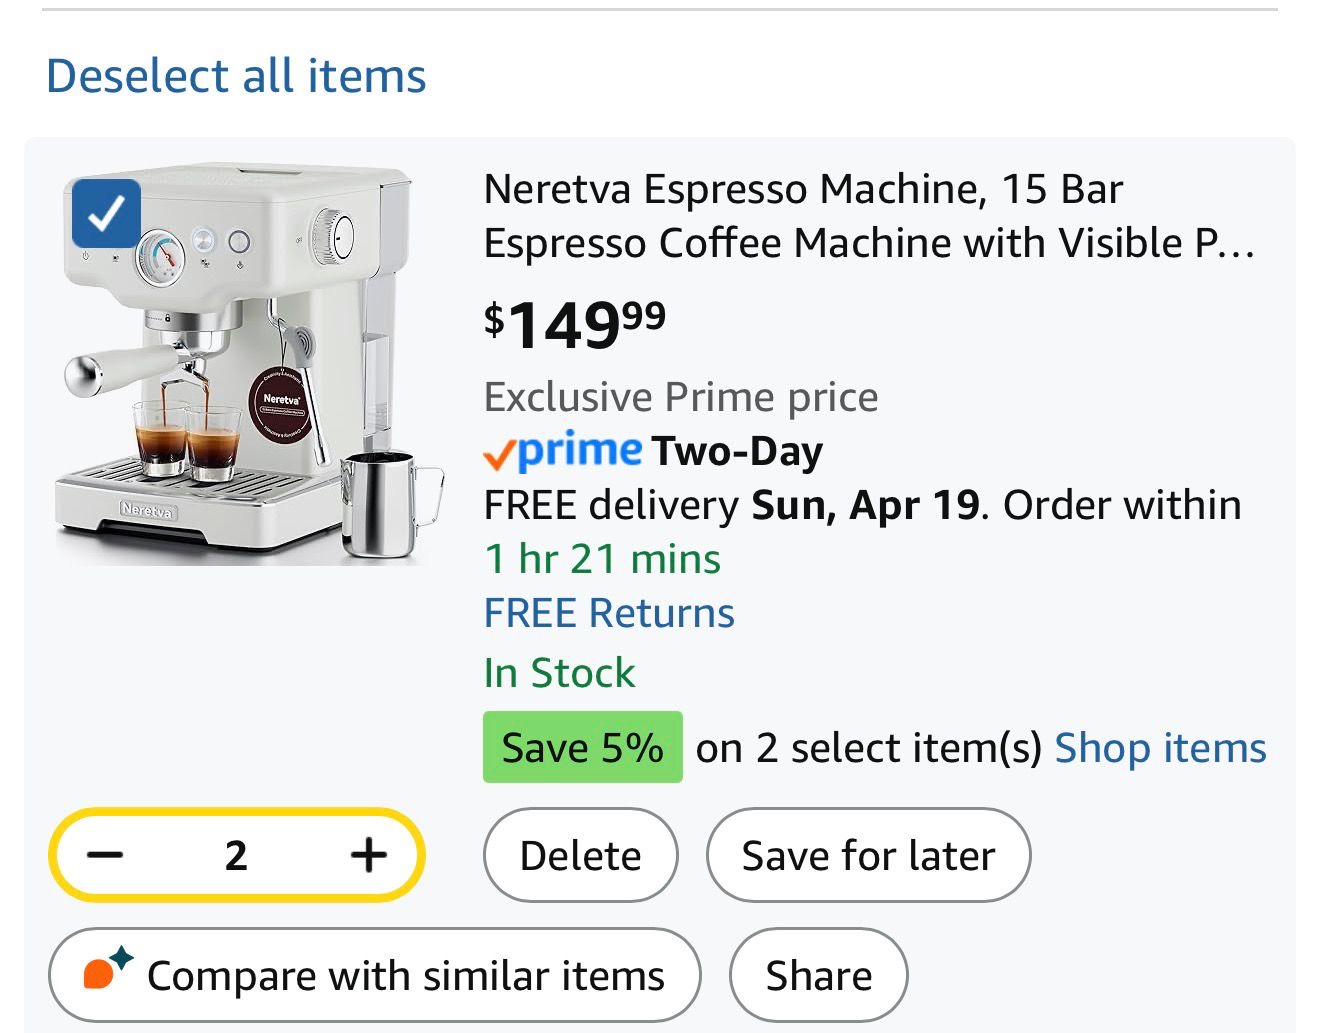
Task: Click the $149.99 price
Action: coord(575,324)
